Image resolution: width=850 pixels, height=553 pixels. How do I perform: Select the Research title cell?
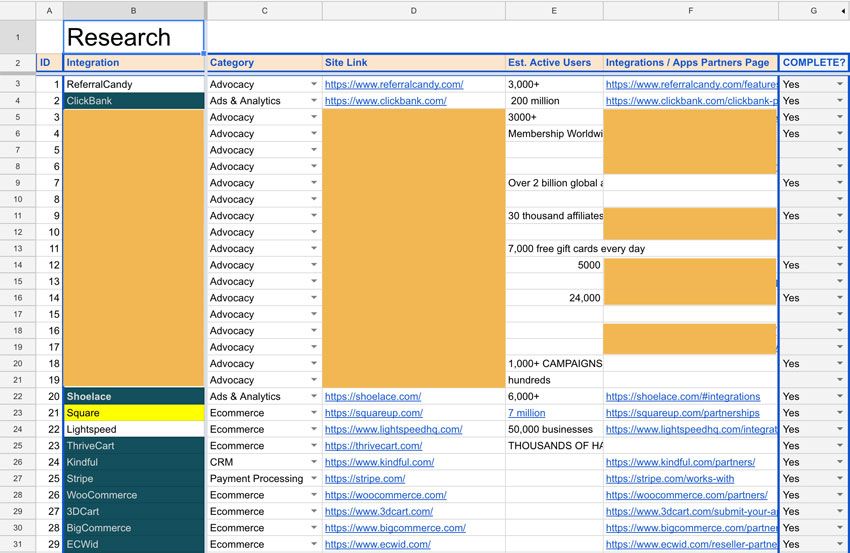click(x=134, y=37)
